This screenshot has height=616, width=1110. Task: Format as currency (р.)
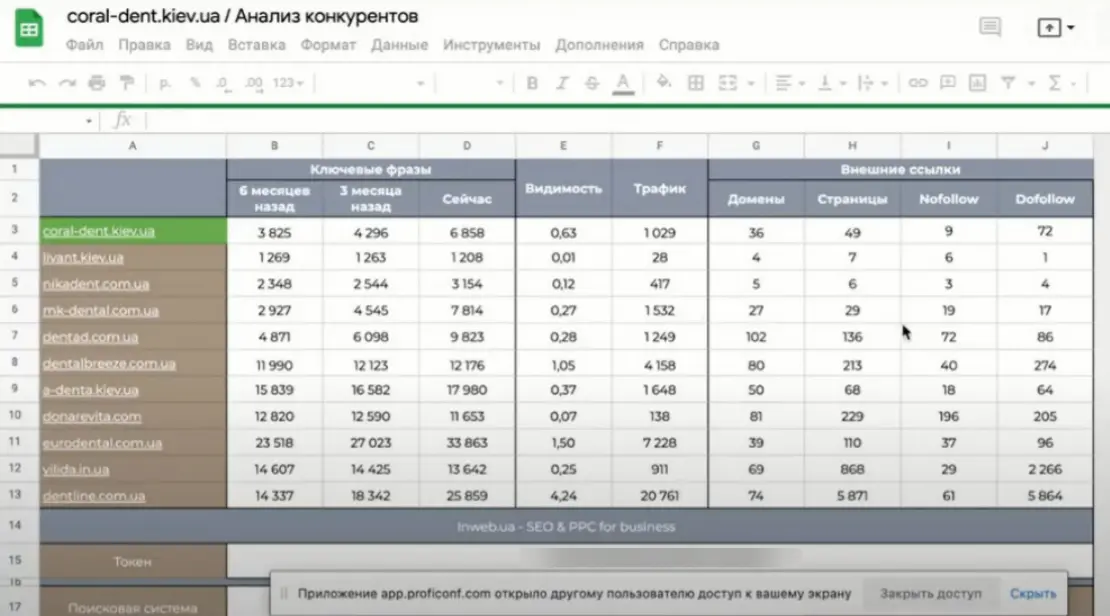(x=165, y=84)
